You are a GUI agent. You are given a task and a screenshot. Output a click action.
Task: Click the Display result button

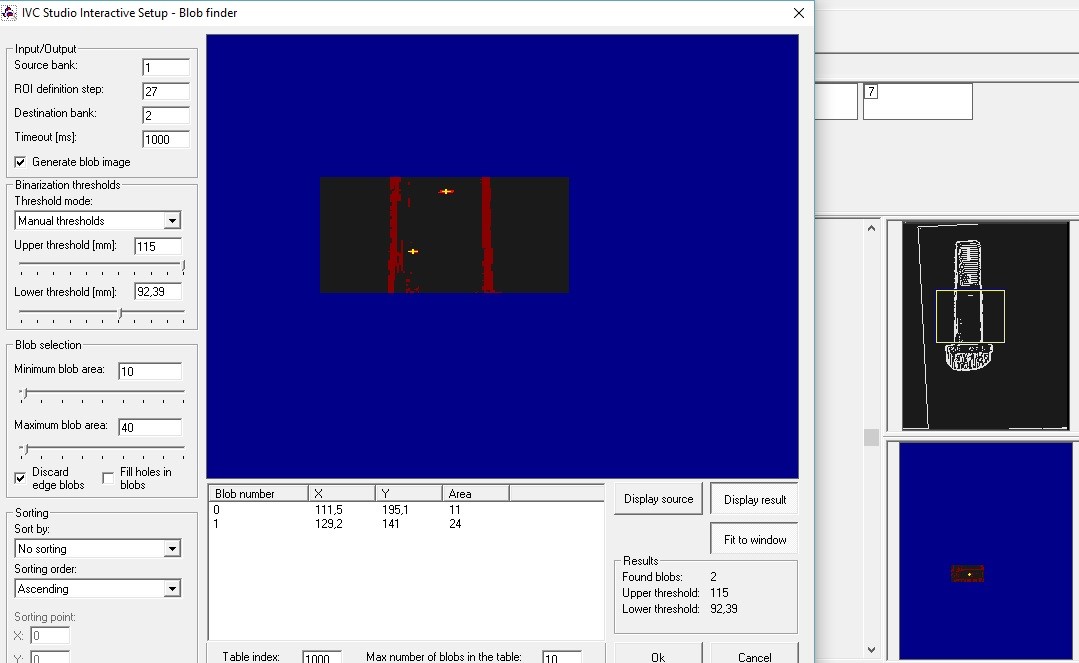(x=754, y=500)
